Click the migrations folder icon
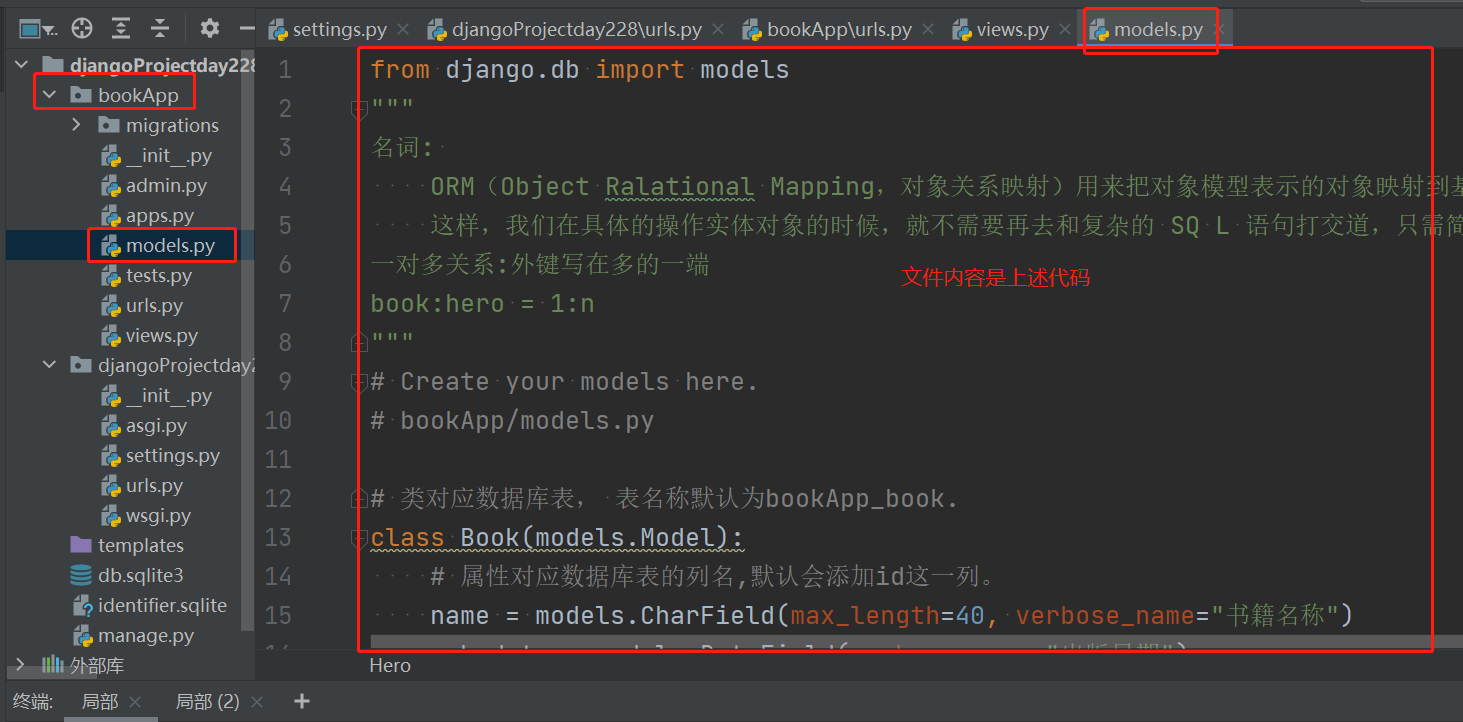The height and width of the screenshot is (722, 1463). (109, 126)
